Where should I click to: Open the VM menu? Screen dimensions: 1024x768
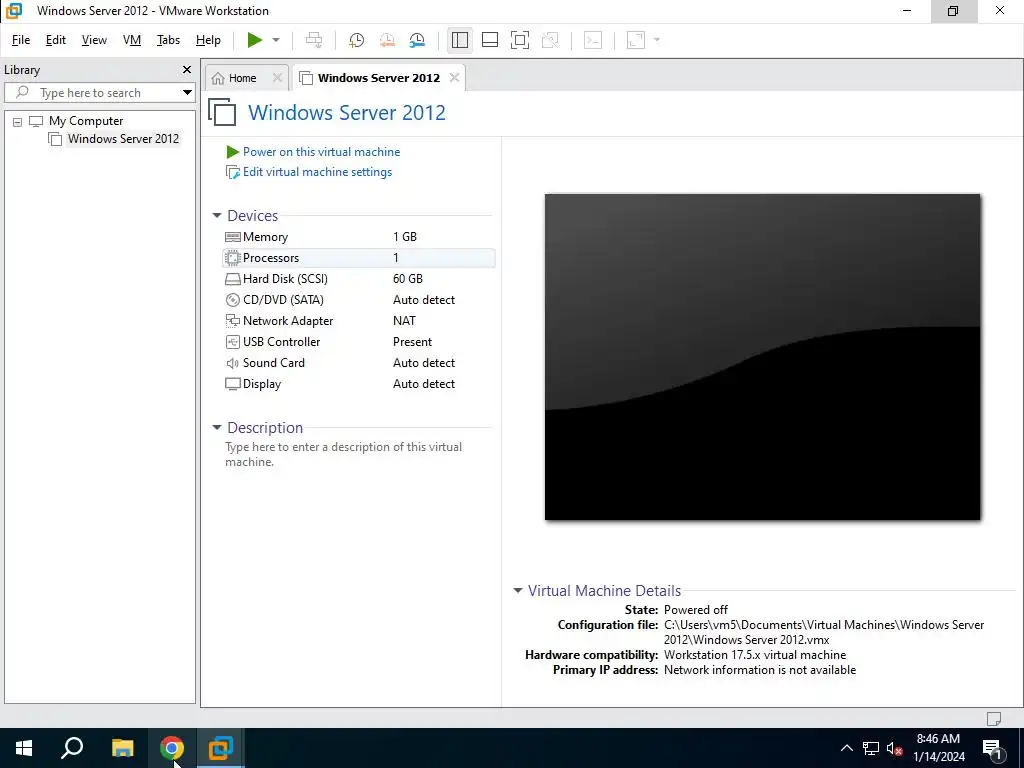132,40
